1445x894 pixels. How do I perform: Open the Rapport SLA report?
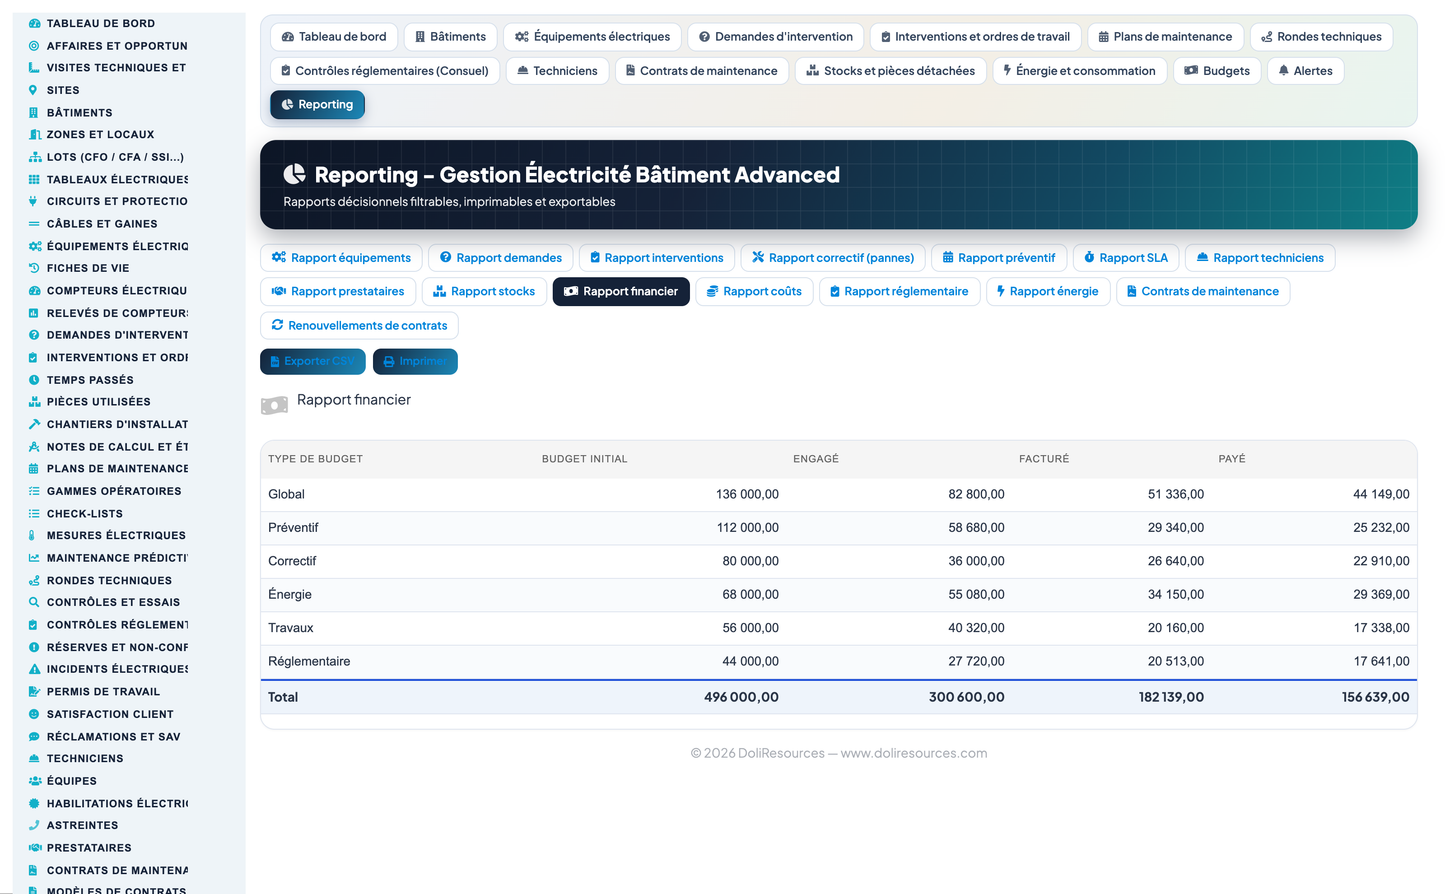click(x=1126, y=258)
